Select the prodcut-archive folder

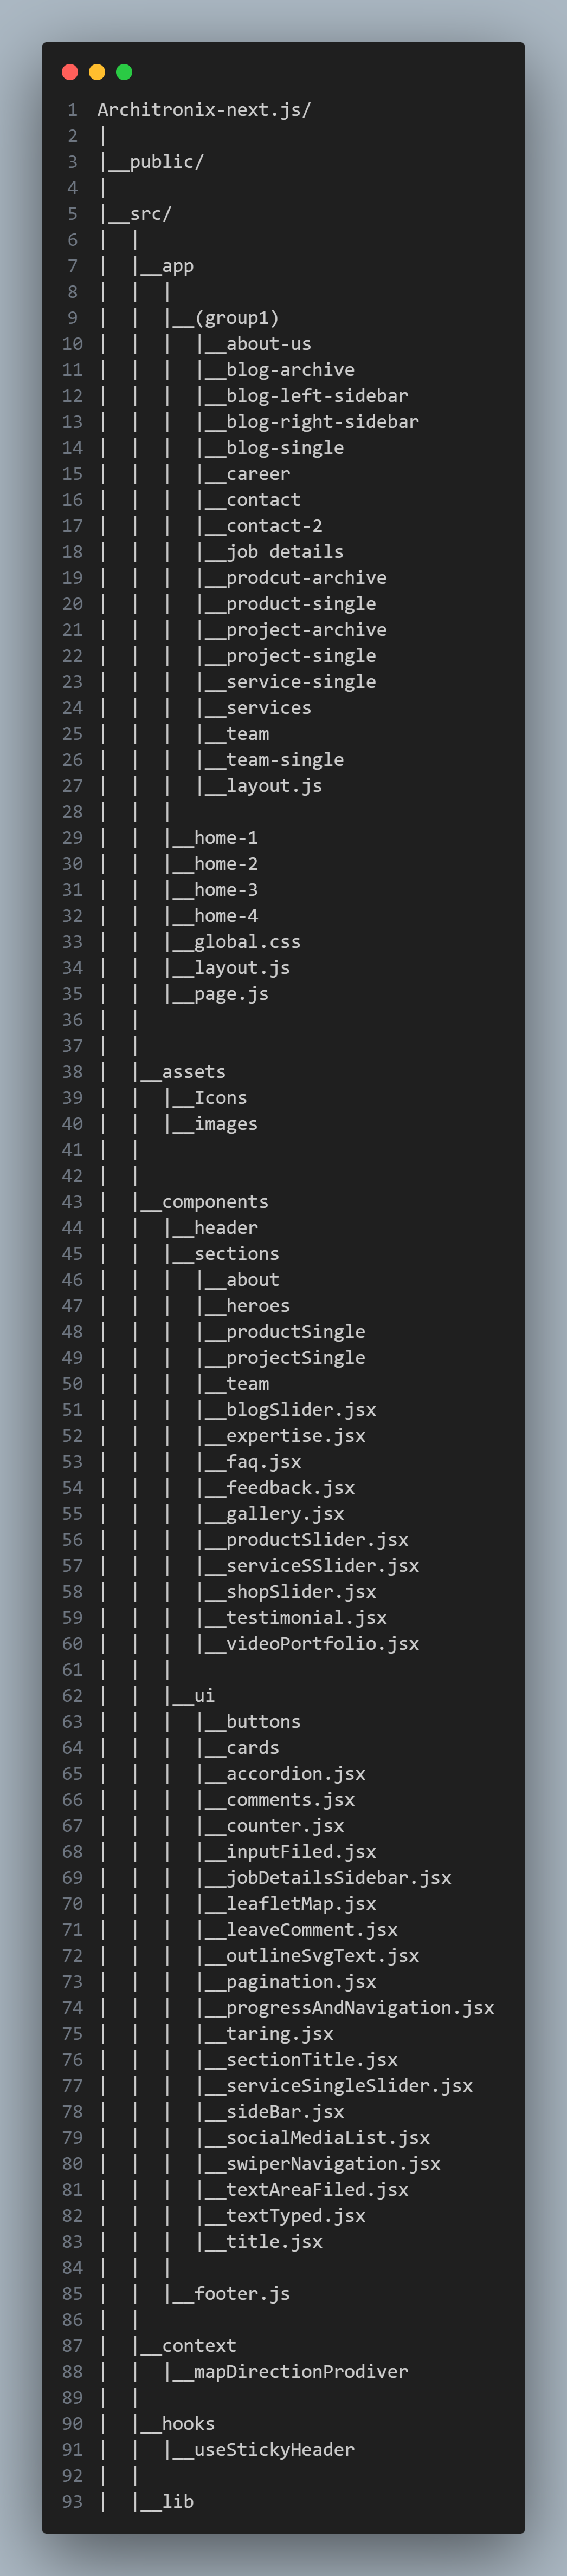click(x=306, y=578)
